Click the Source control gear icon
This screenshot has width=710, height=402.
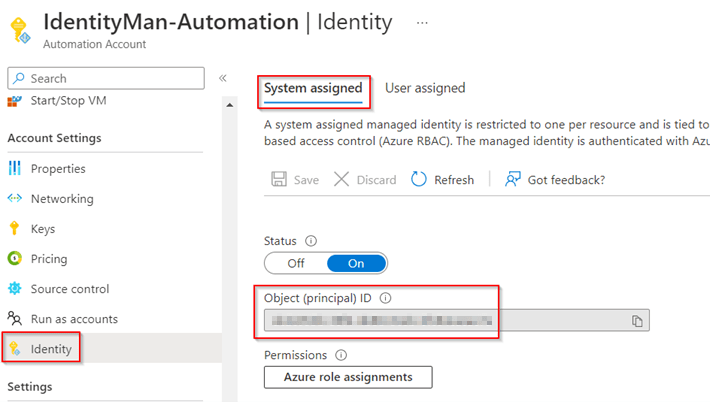(15, 289)
